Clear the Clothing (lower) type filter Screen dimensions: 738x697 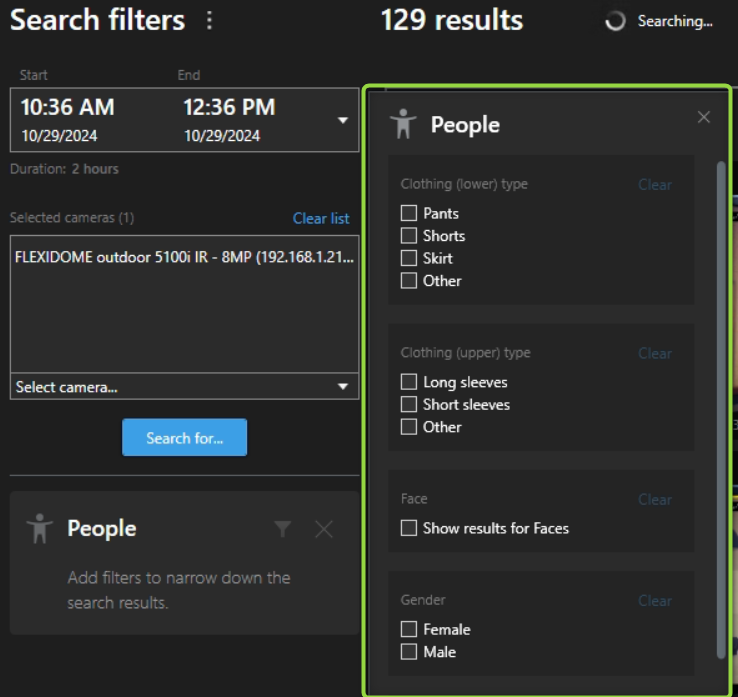pos(655,184)
